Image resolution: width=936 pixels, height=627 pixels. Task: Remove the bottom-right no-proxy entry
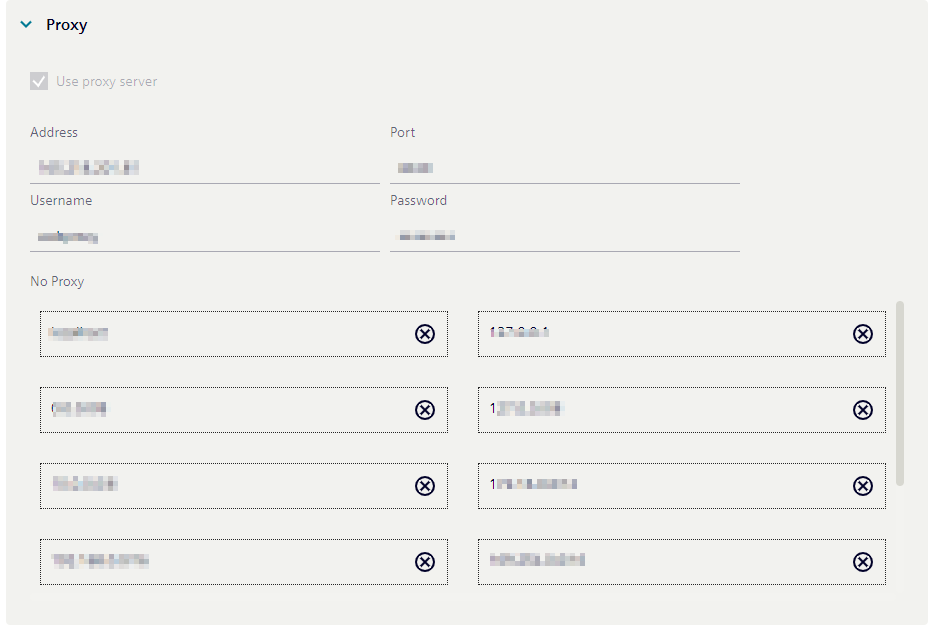[863, 562]
